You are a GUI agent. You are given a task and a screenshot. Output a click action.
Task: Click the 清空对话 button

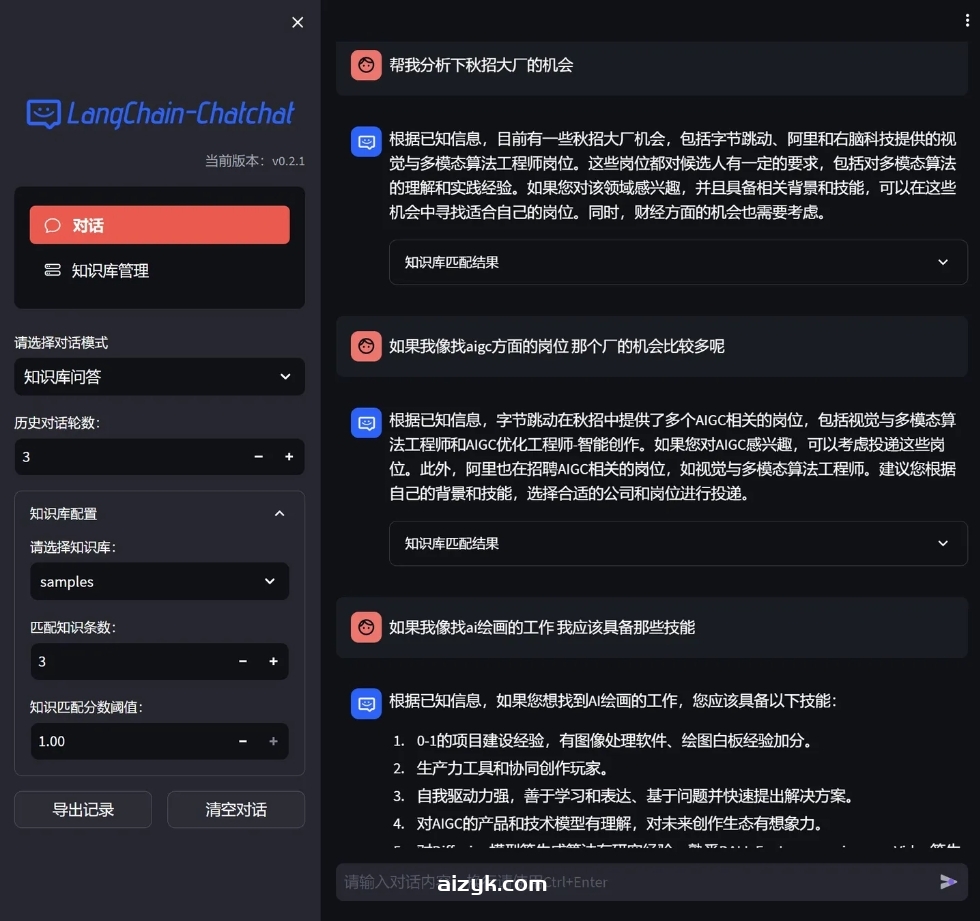(x=236, y=811)
